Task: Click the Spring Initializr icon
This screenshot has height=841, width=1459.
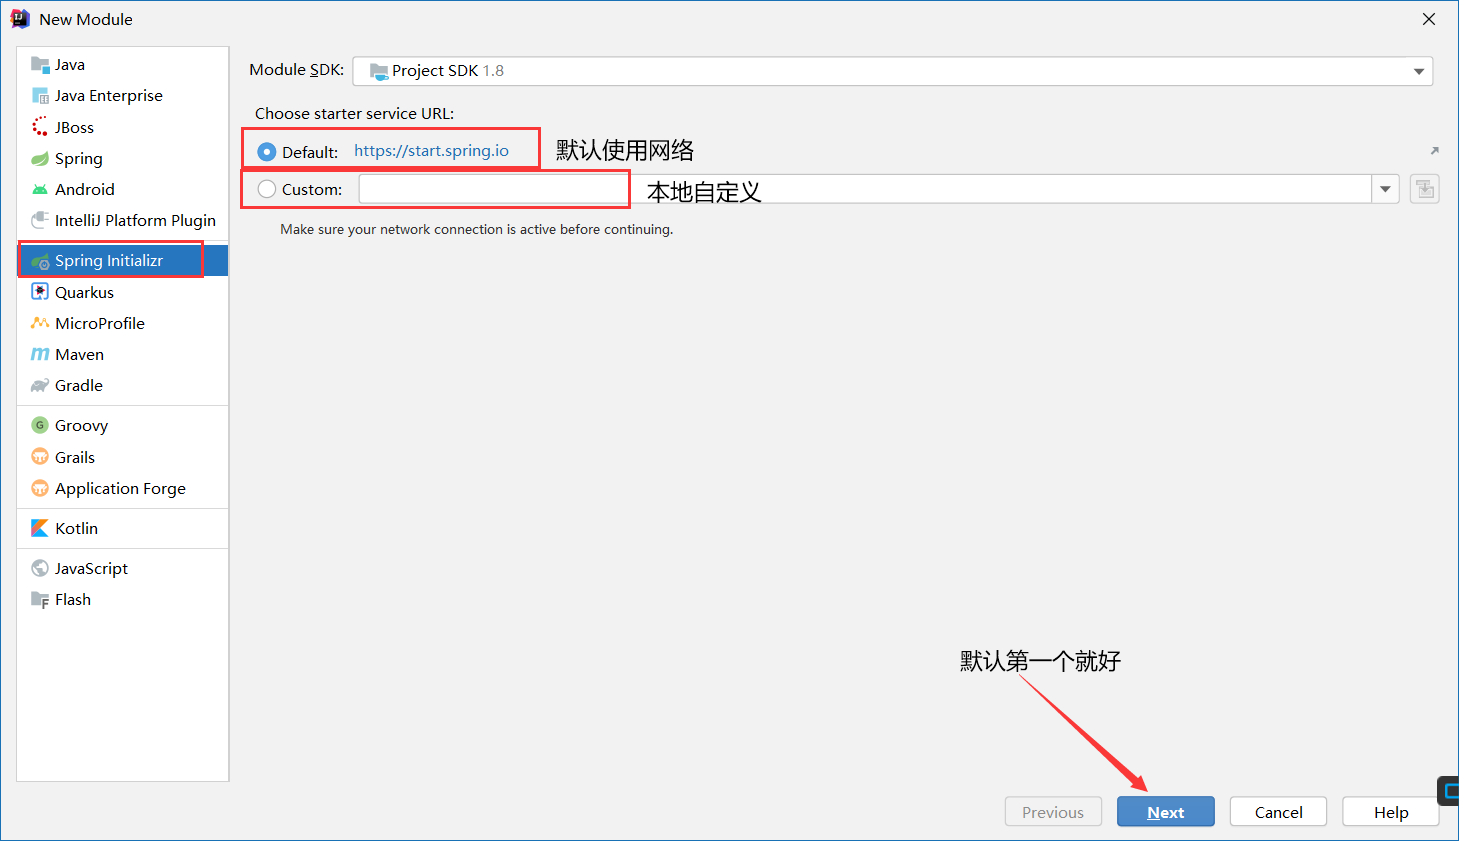Action: point(40,261)
